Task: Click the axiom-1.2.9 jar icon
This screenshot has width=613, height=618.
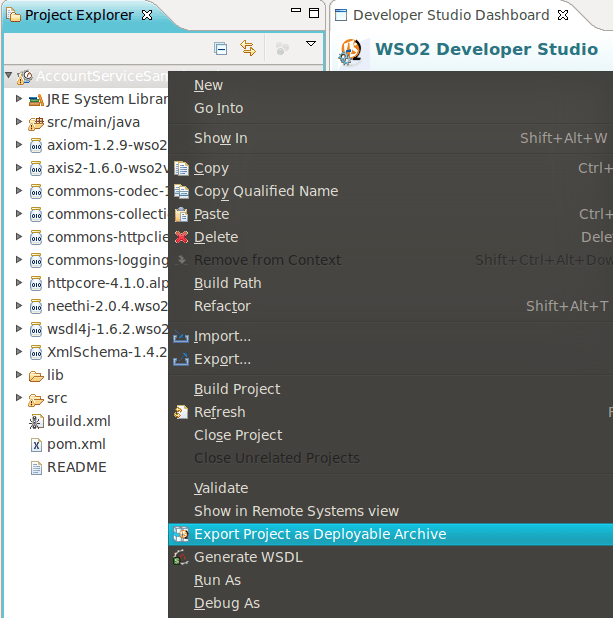Action: [36, 146]
